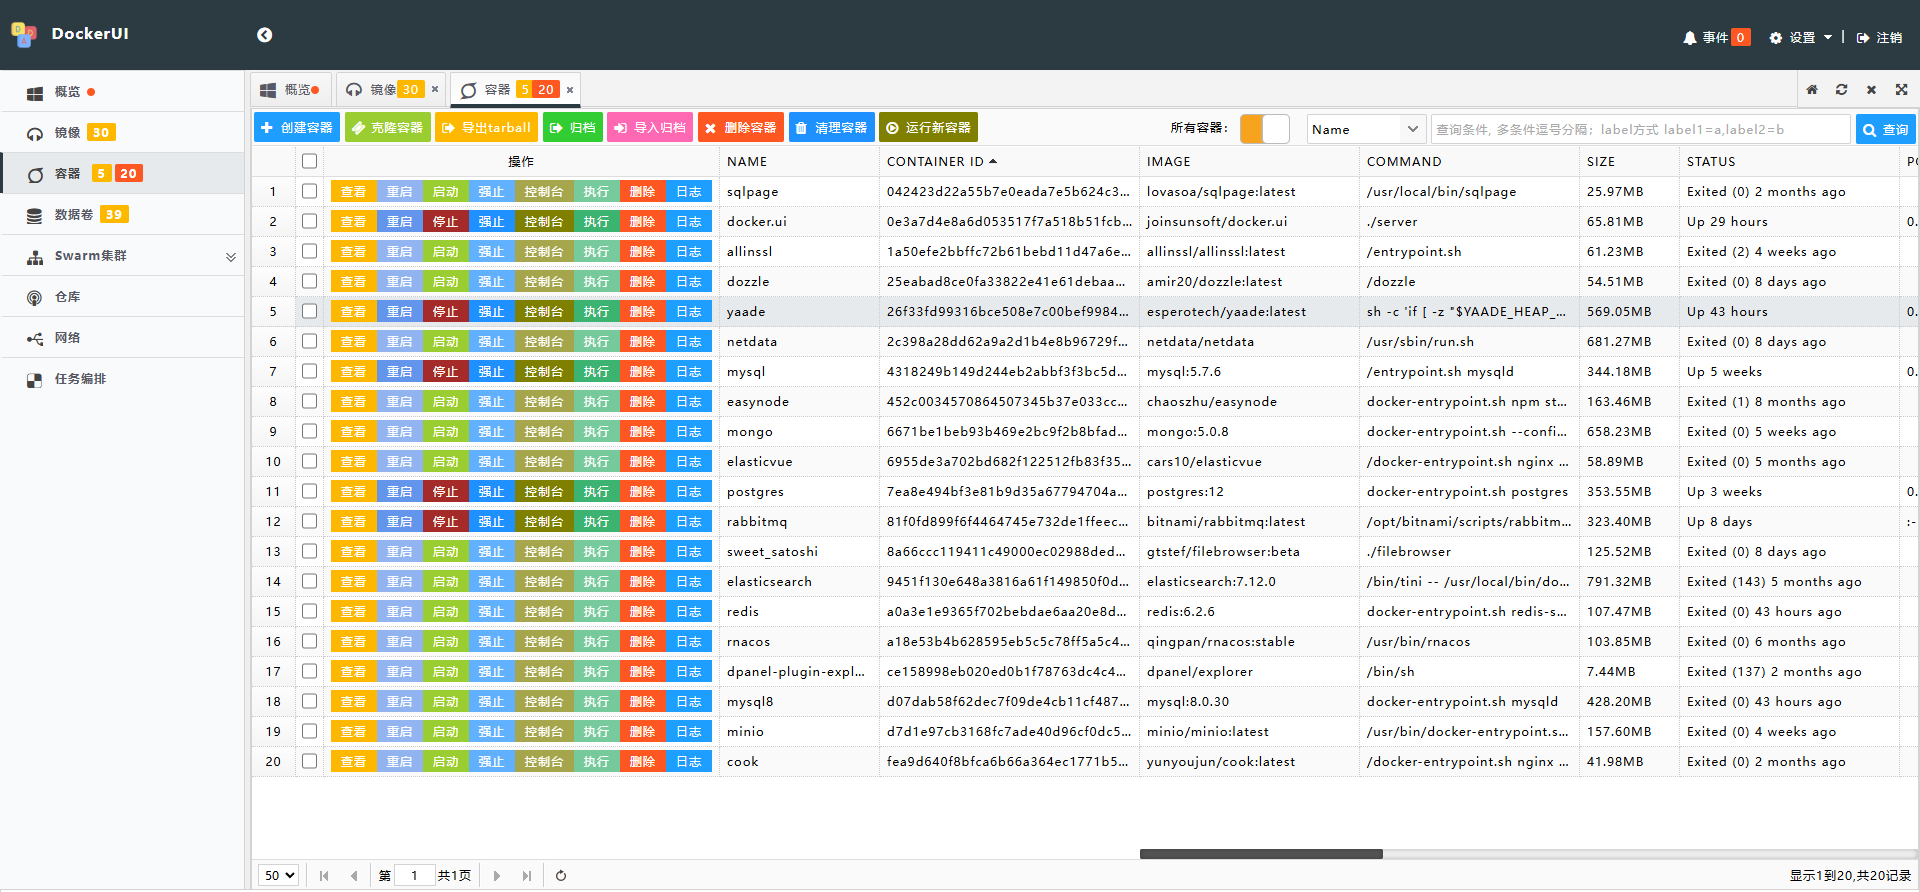Open the Name filter dropdown

(x=1365, y=129)
